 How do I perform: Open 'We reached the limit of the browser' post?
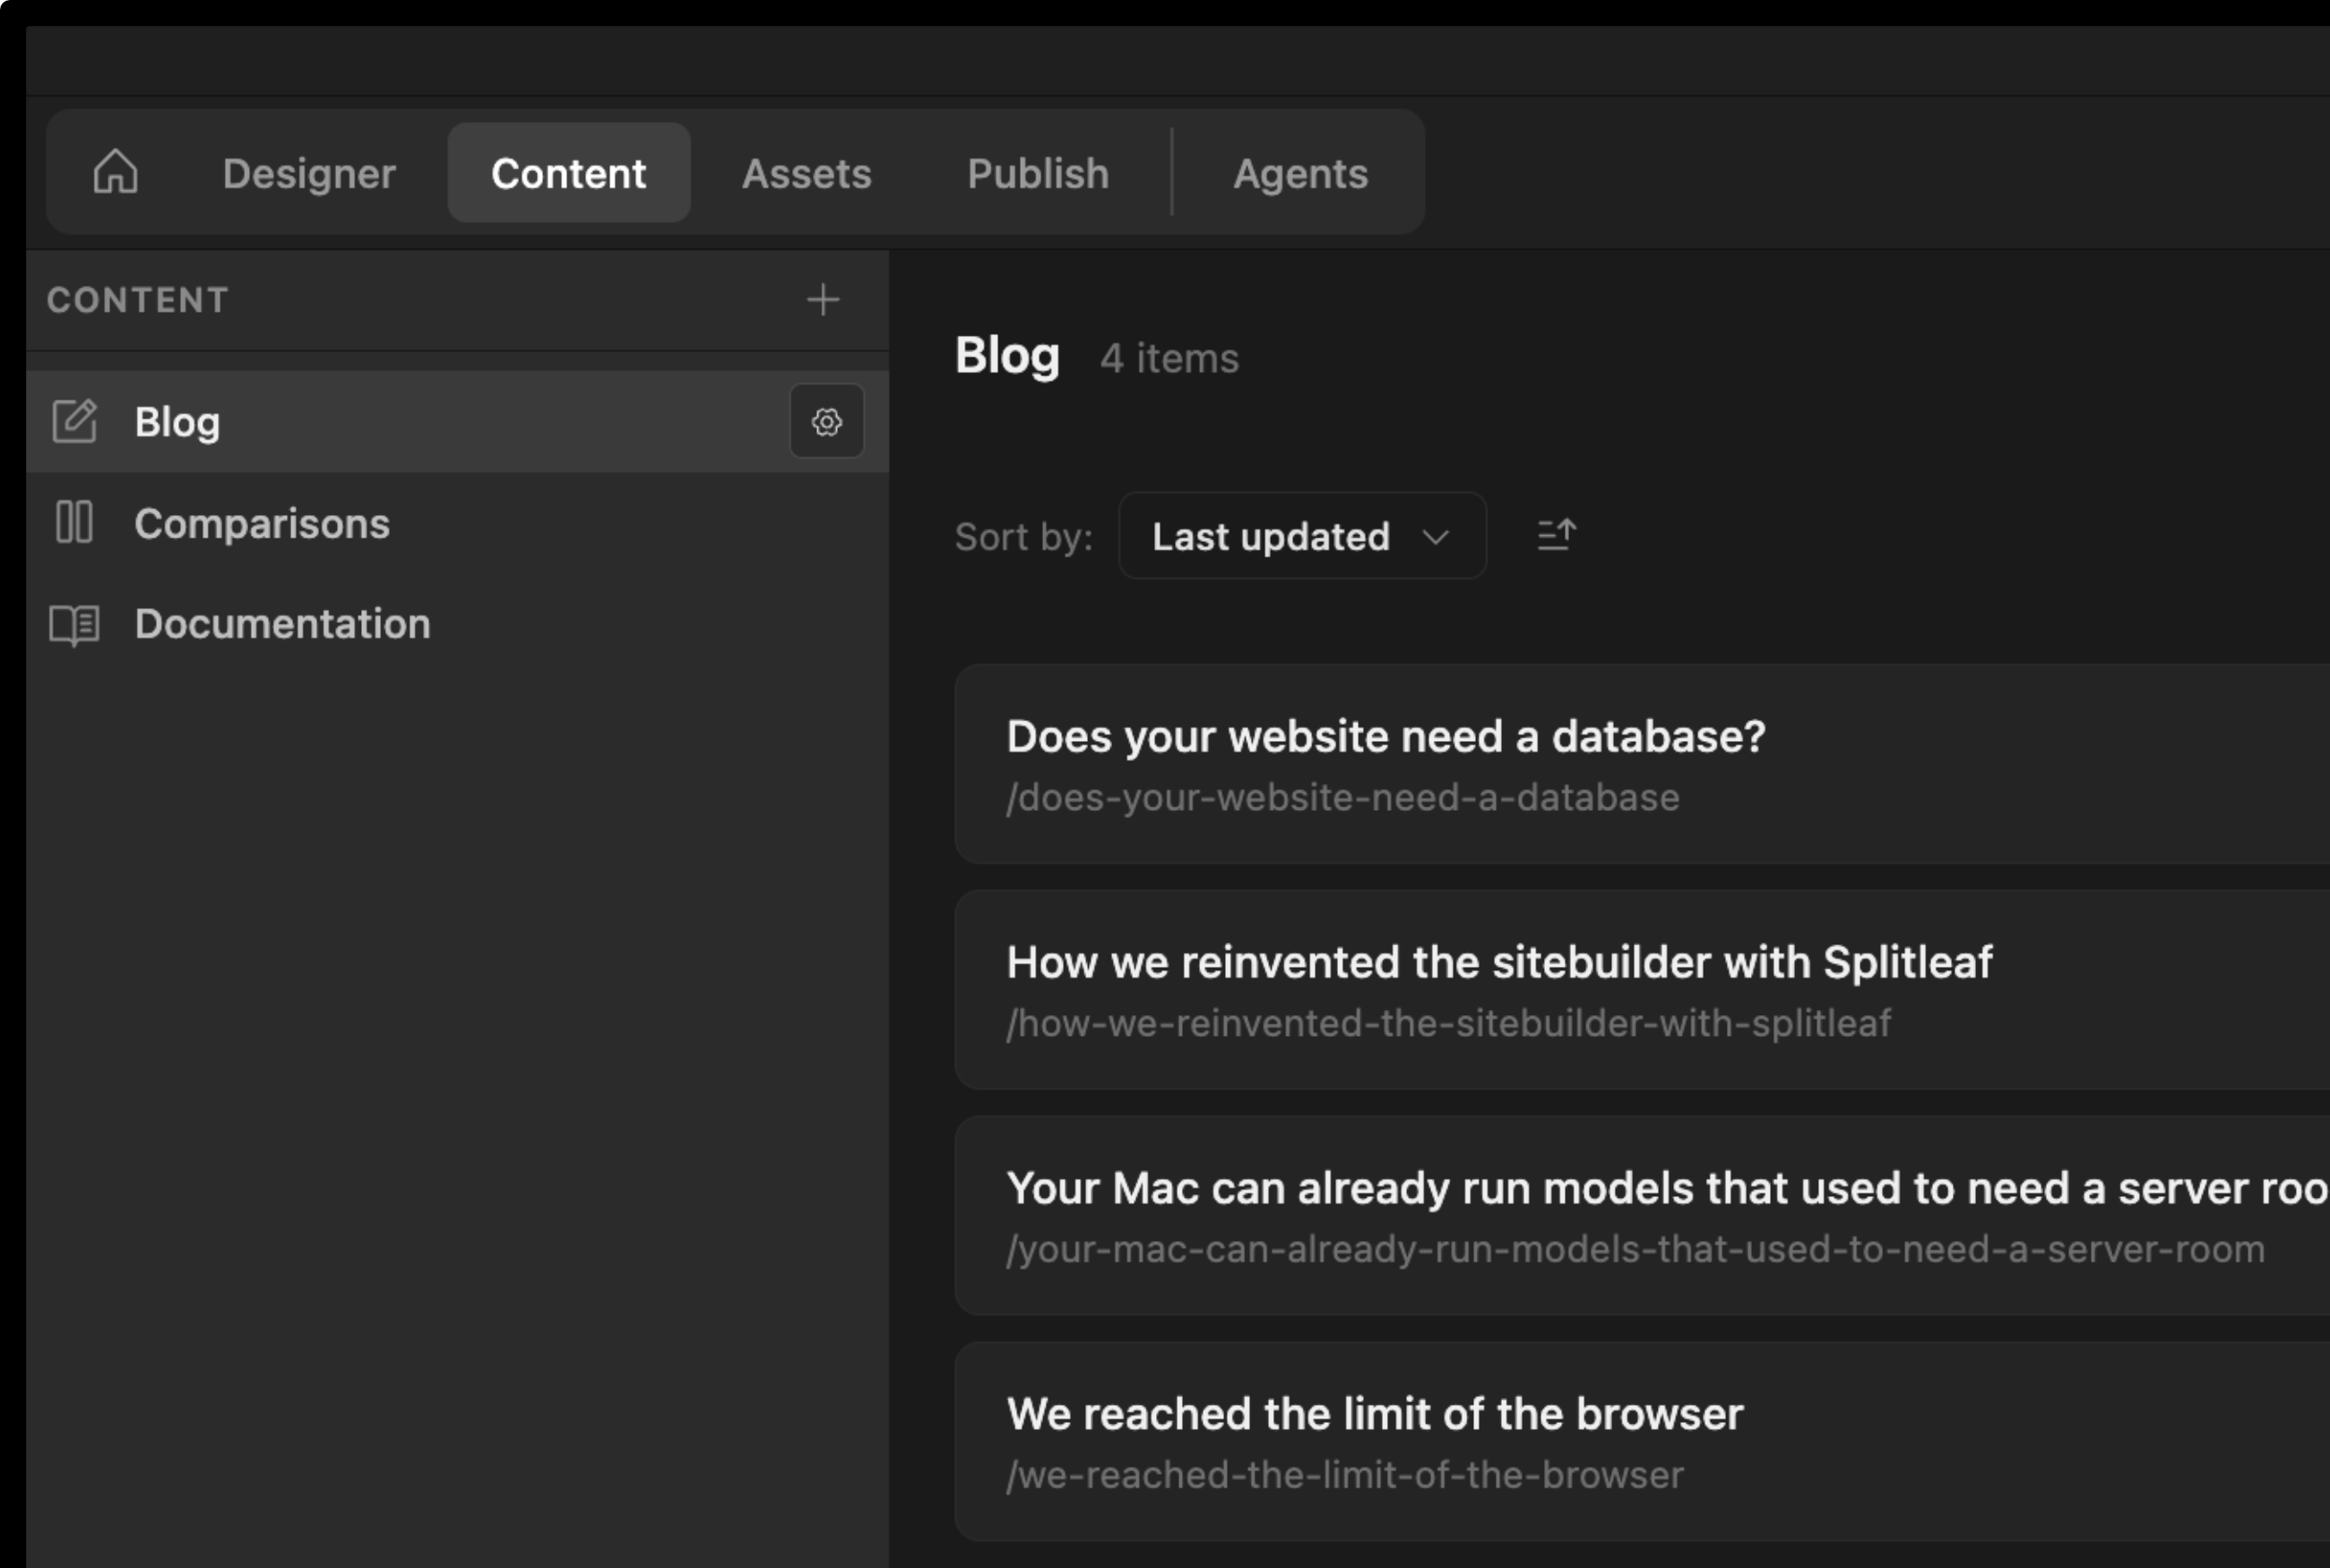(1642, 1441)
